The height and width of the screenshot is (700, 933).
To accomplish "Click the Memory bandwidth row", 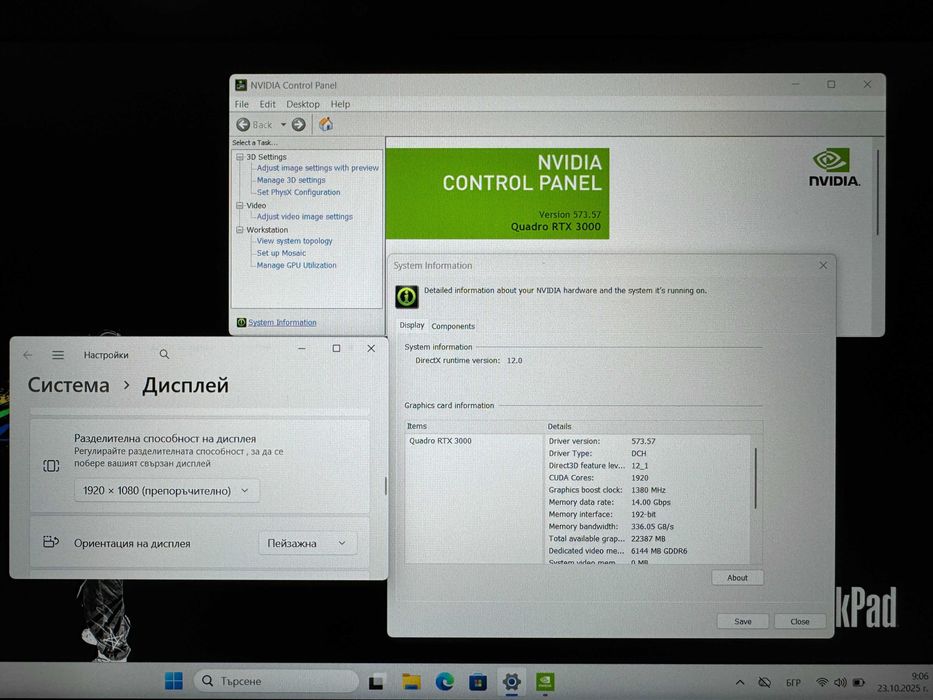I will 611,527.
